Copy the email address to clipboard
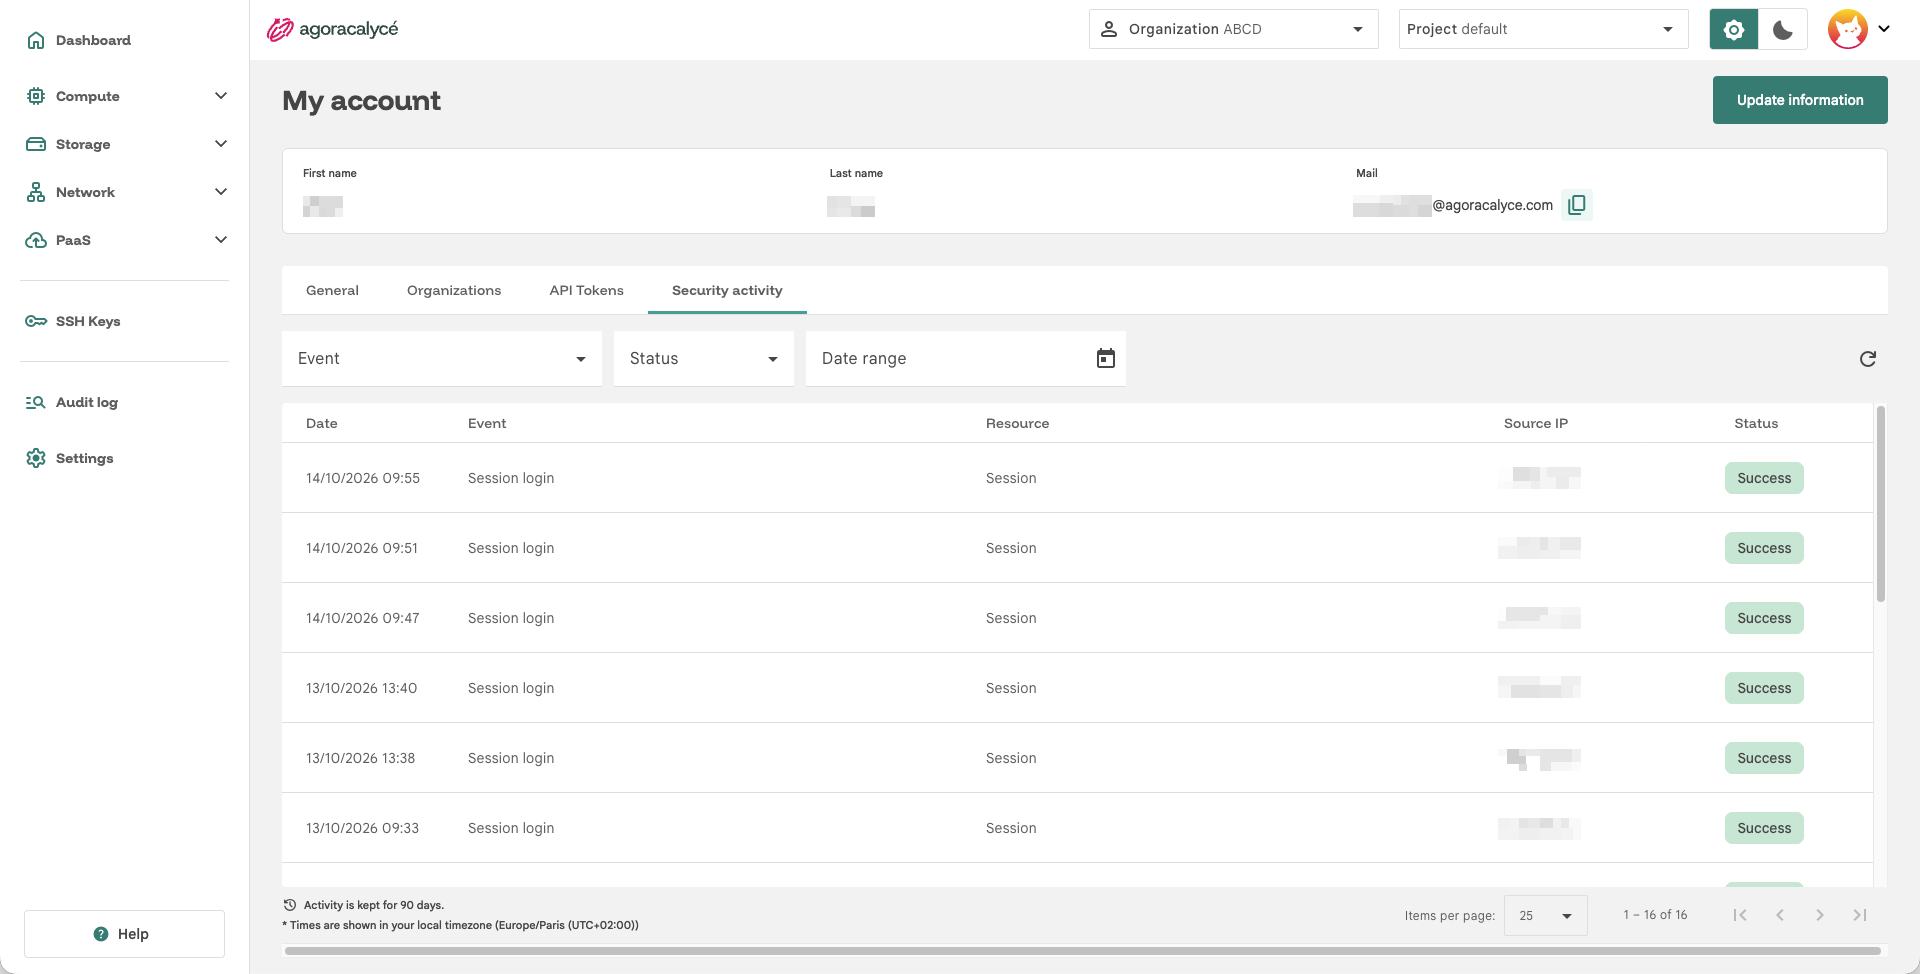 [1577, 205]
